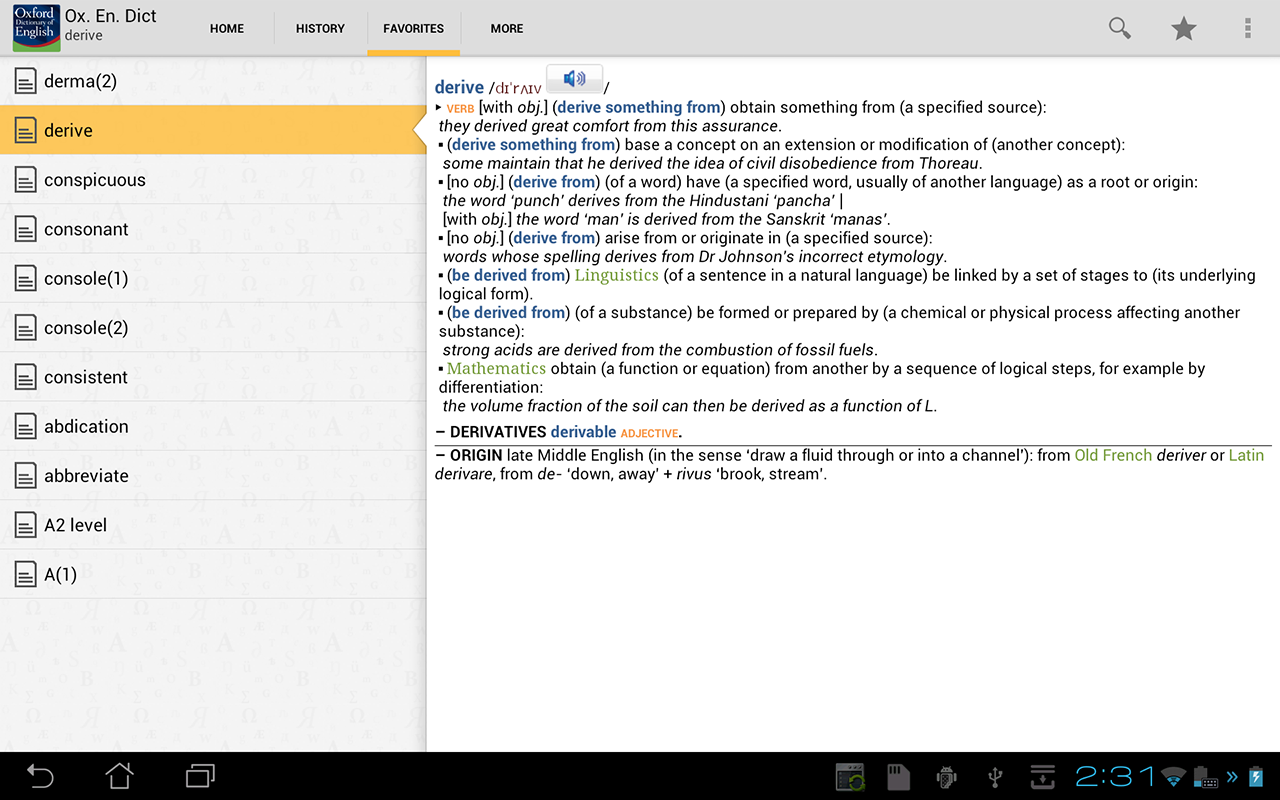Switch to the HISTORY tab

point(319,28)
